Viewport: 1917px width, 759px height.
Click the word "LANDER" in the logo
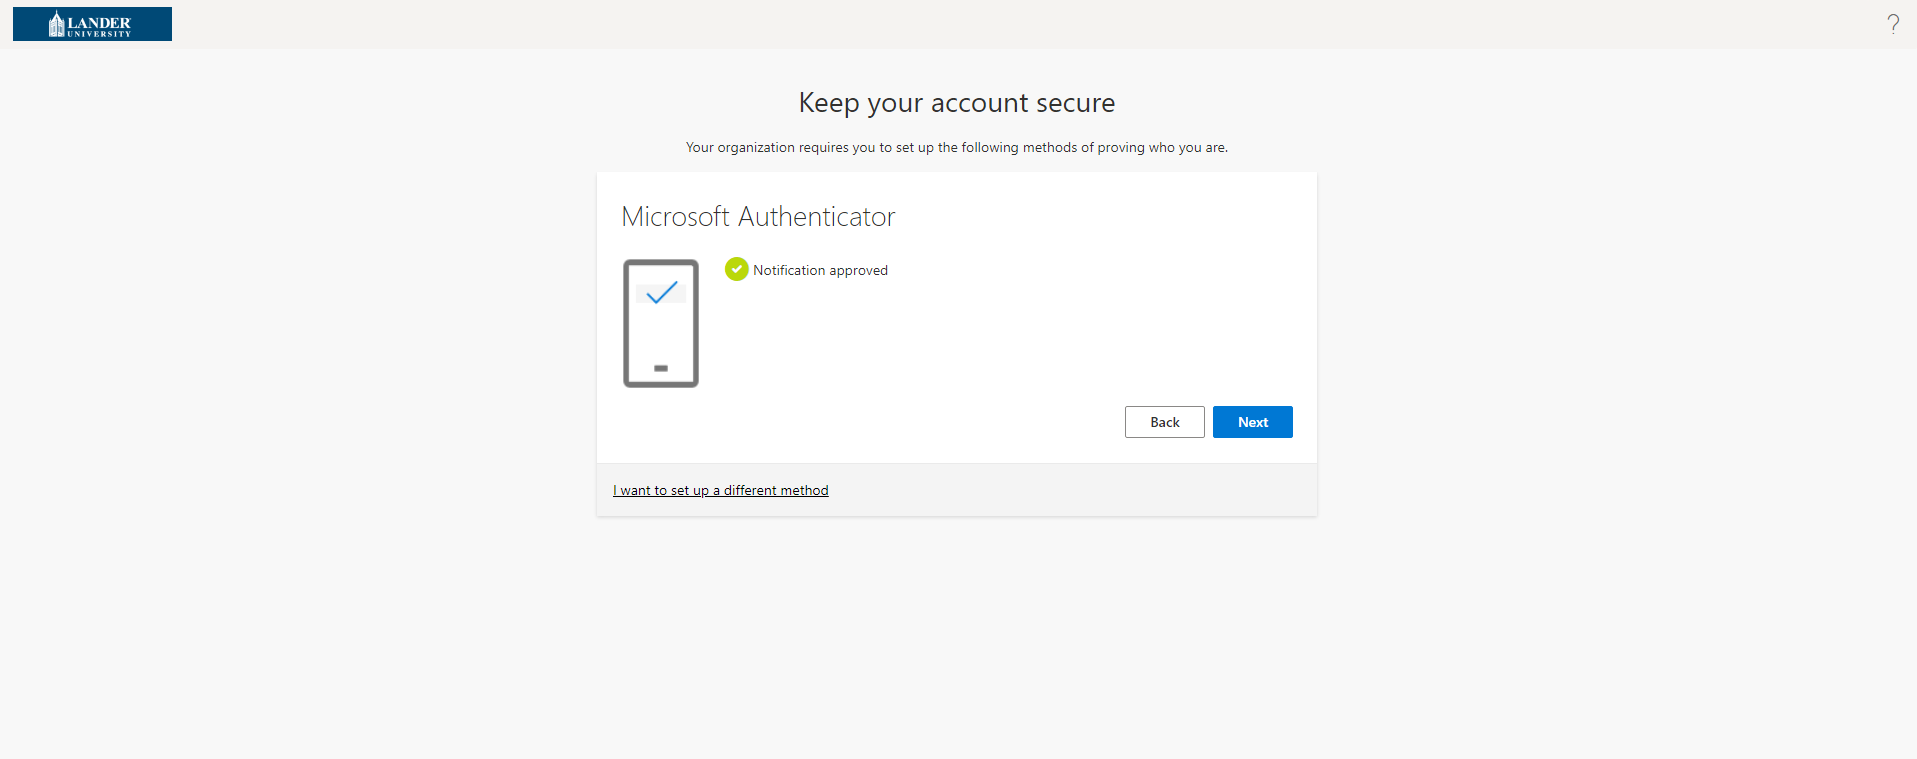point(99,22)
